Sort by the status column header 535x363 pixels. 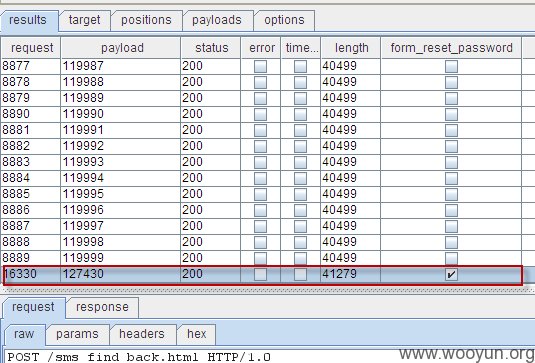pos(211,48)
